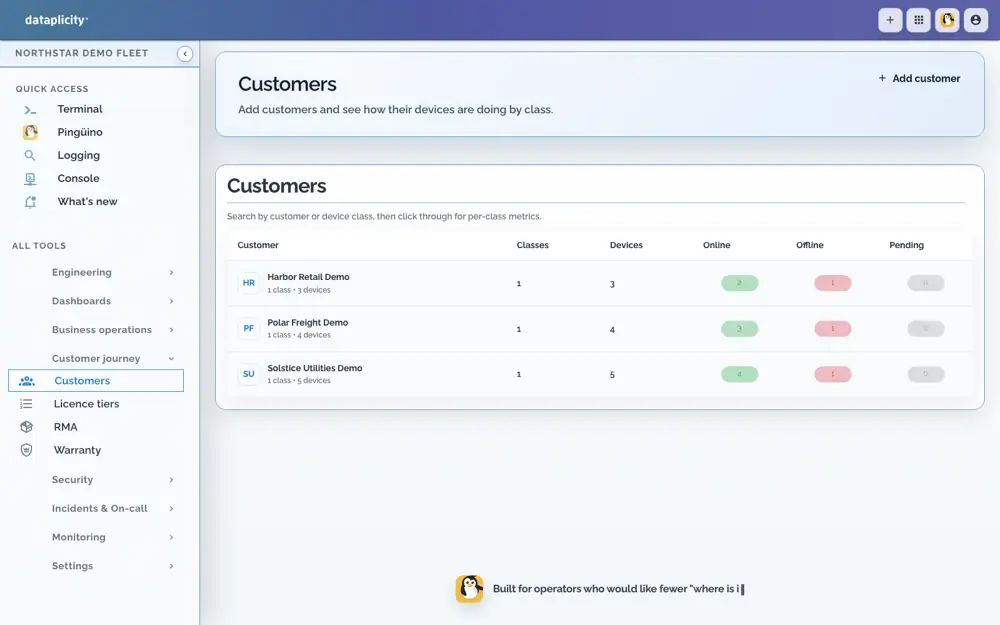Select Customers in the sidebar
Viewport: 1000px width, 625px height.
[96, 381]
